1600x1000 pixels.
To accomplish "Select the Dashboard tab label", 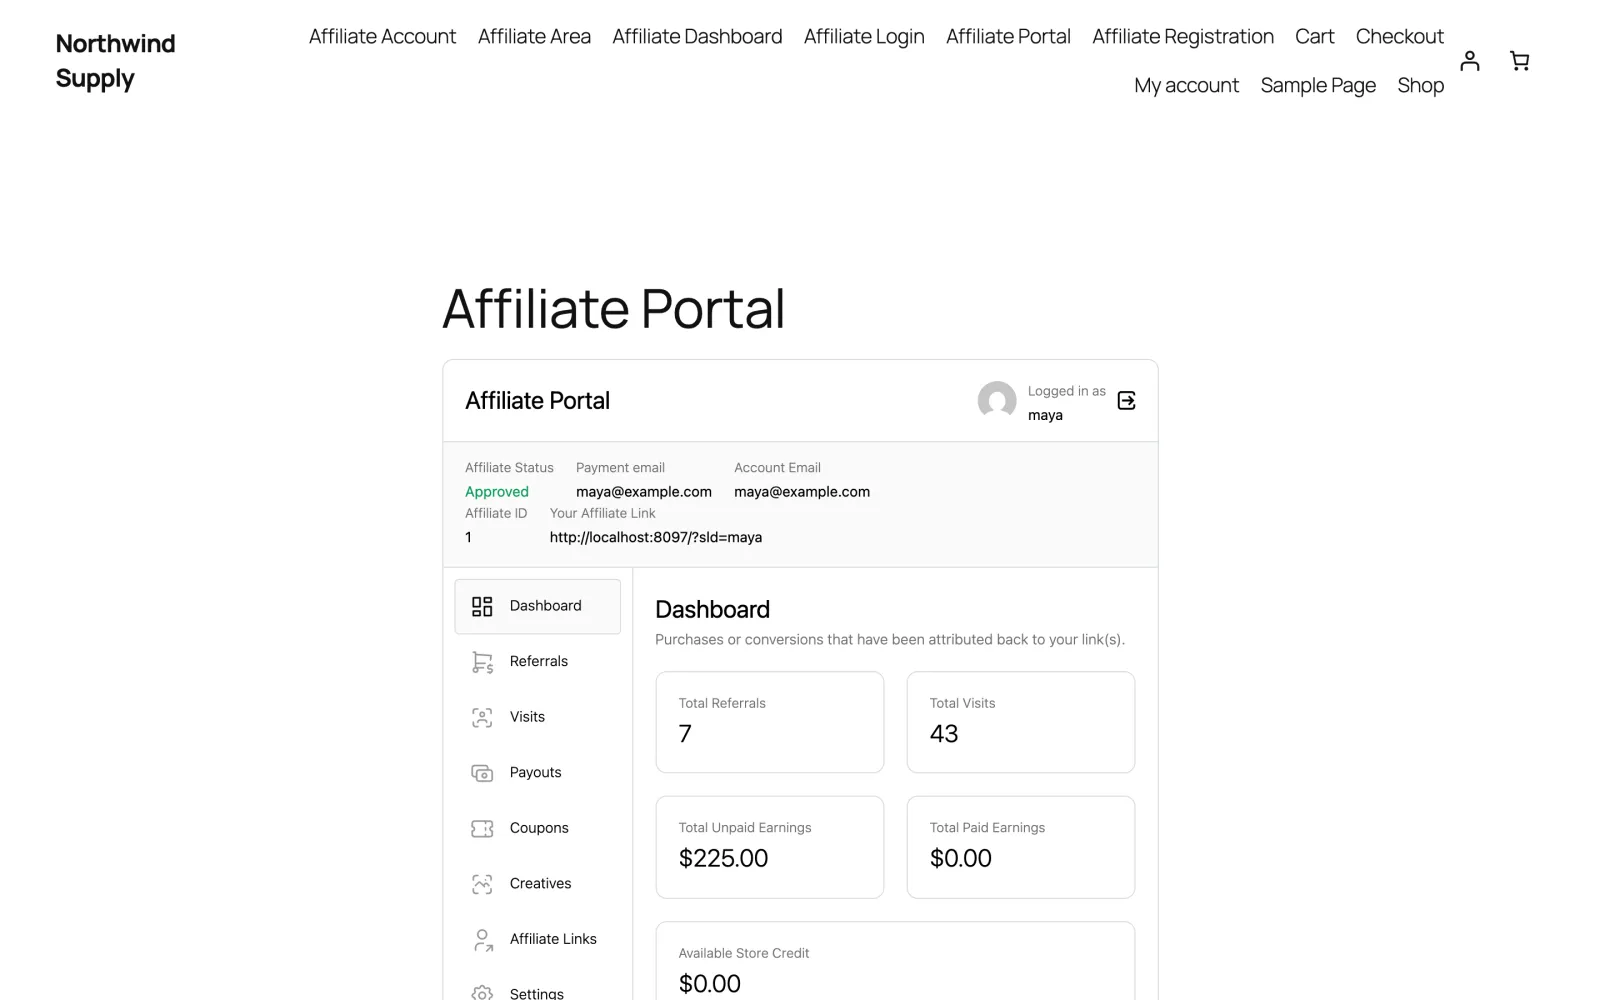I will click(545, 606).
